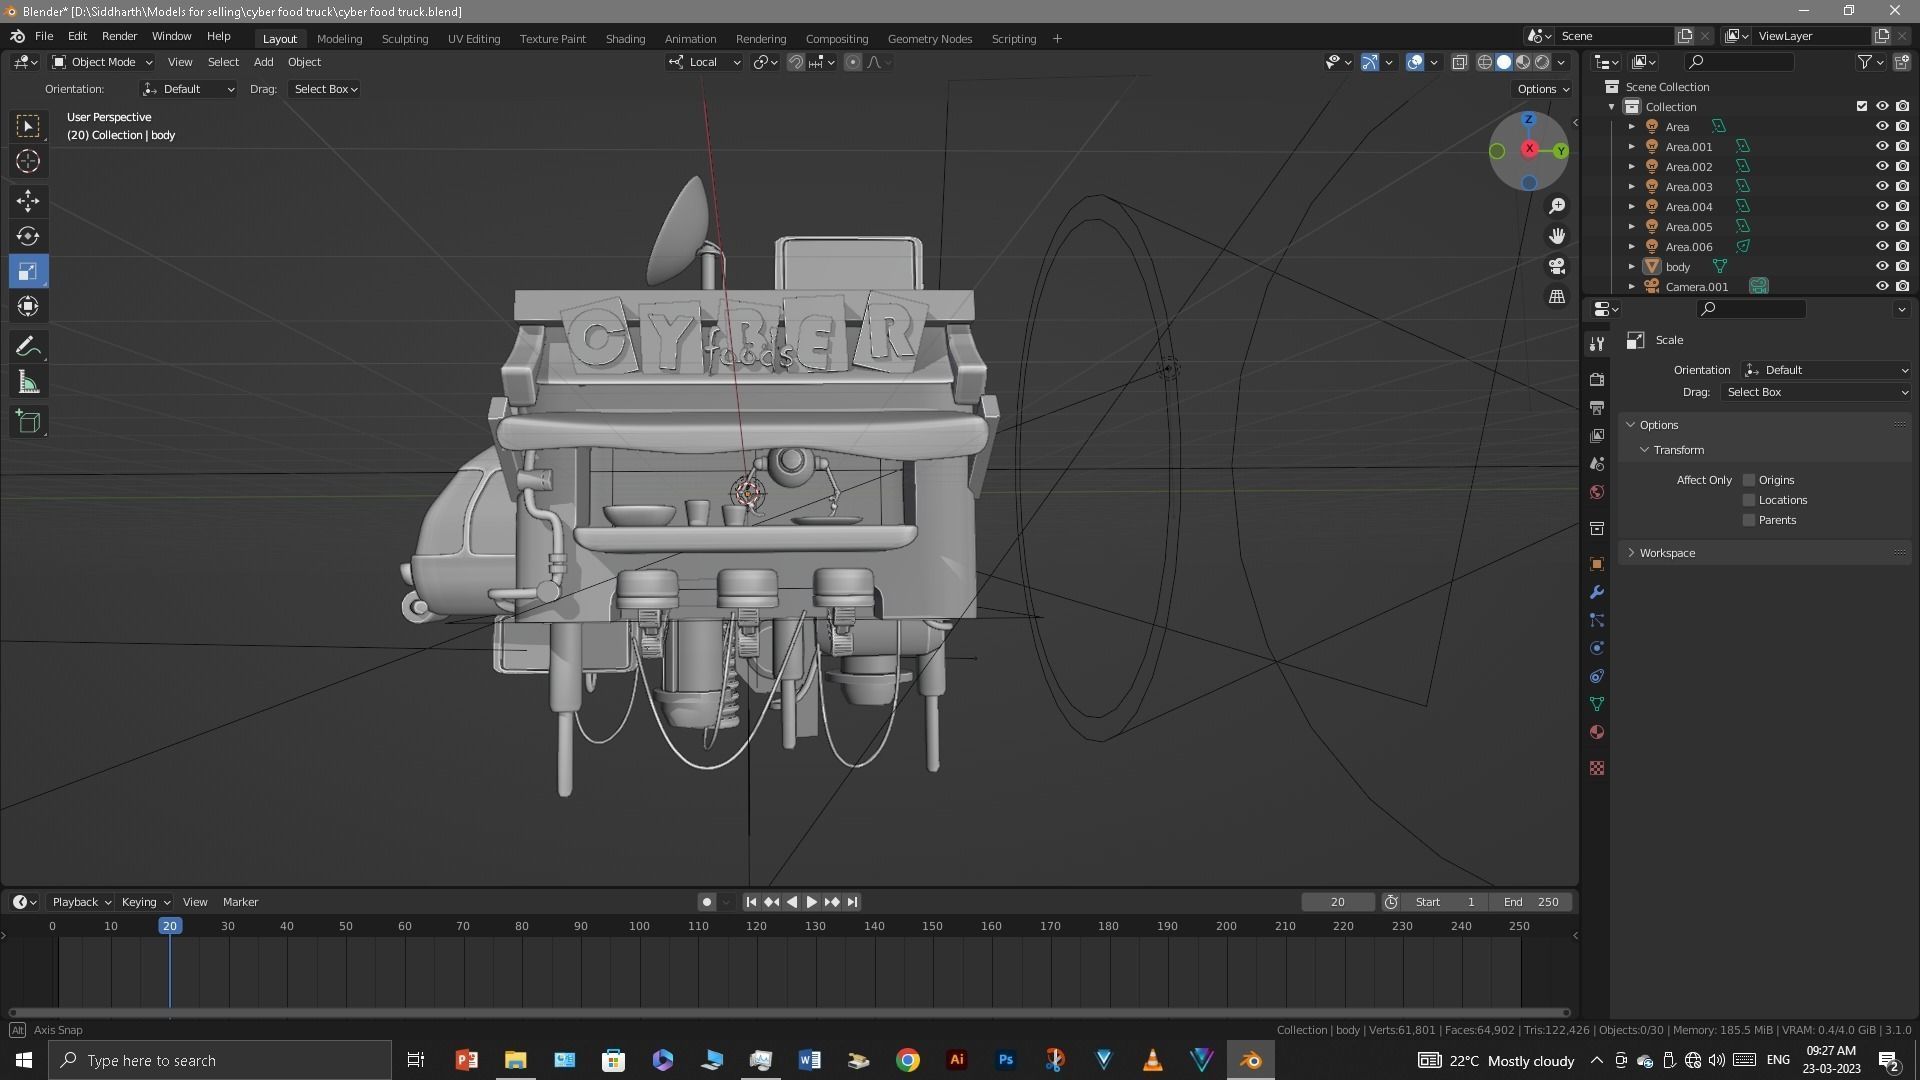Select the Transform tool
Image resolution: width=1920 pixels, height=1080 pixels.
28,306
